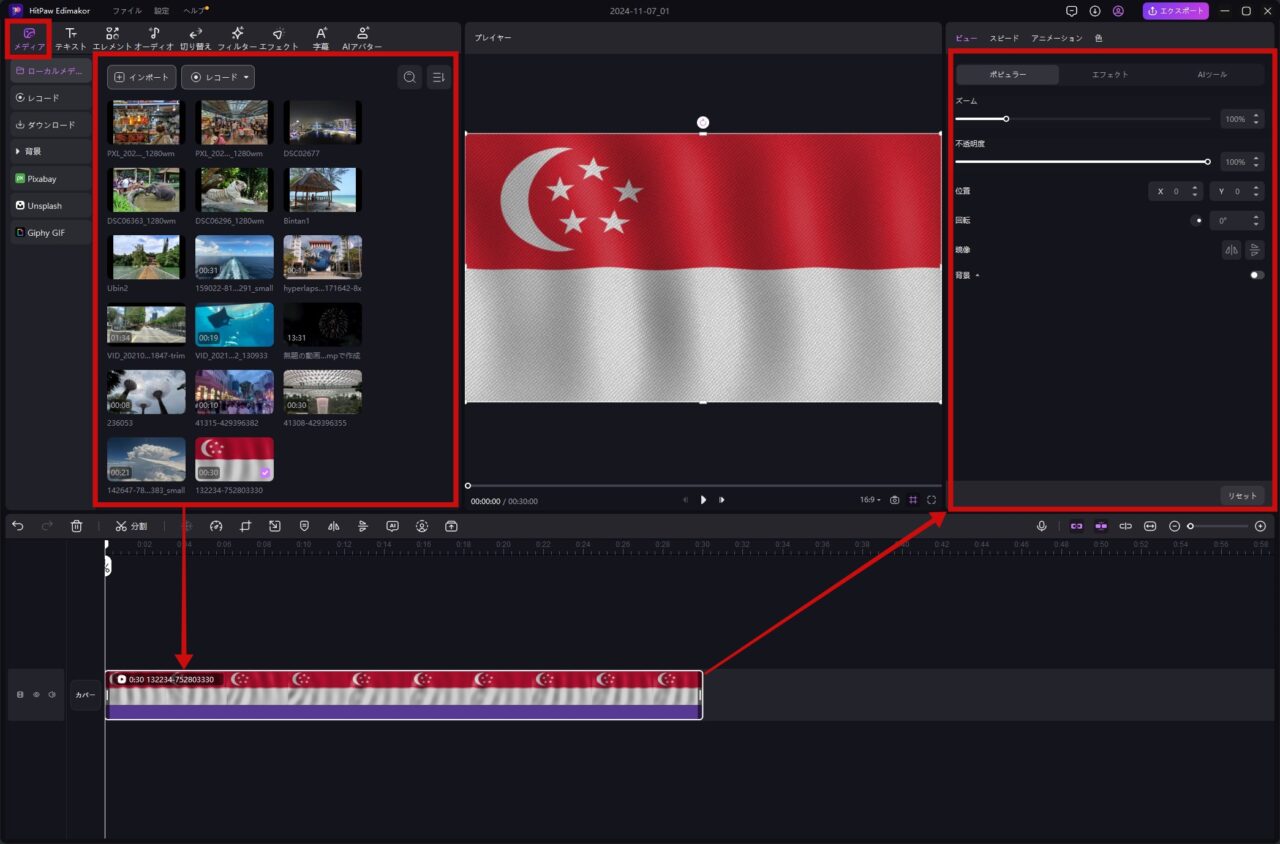1280x844 pixels.
Task: Flip the image horizontally in 鏡像 row
Action: (1231, 249)
